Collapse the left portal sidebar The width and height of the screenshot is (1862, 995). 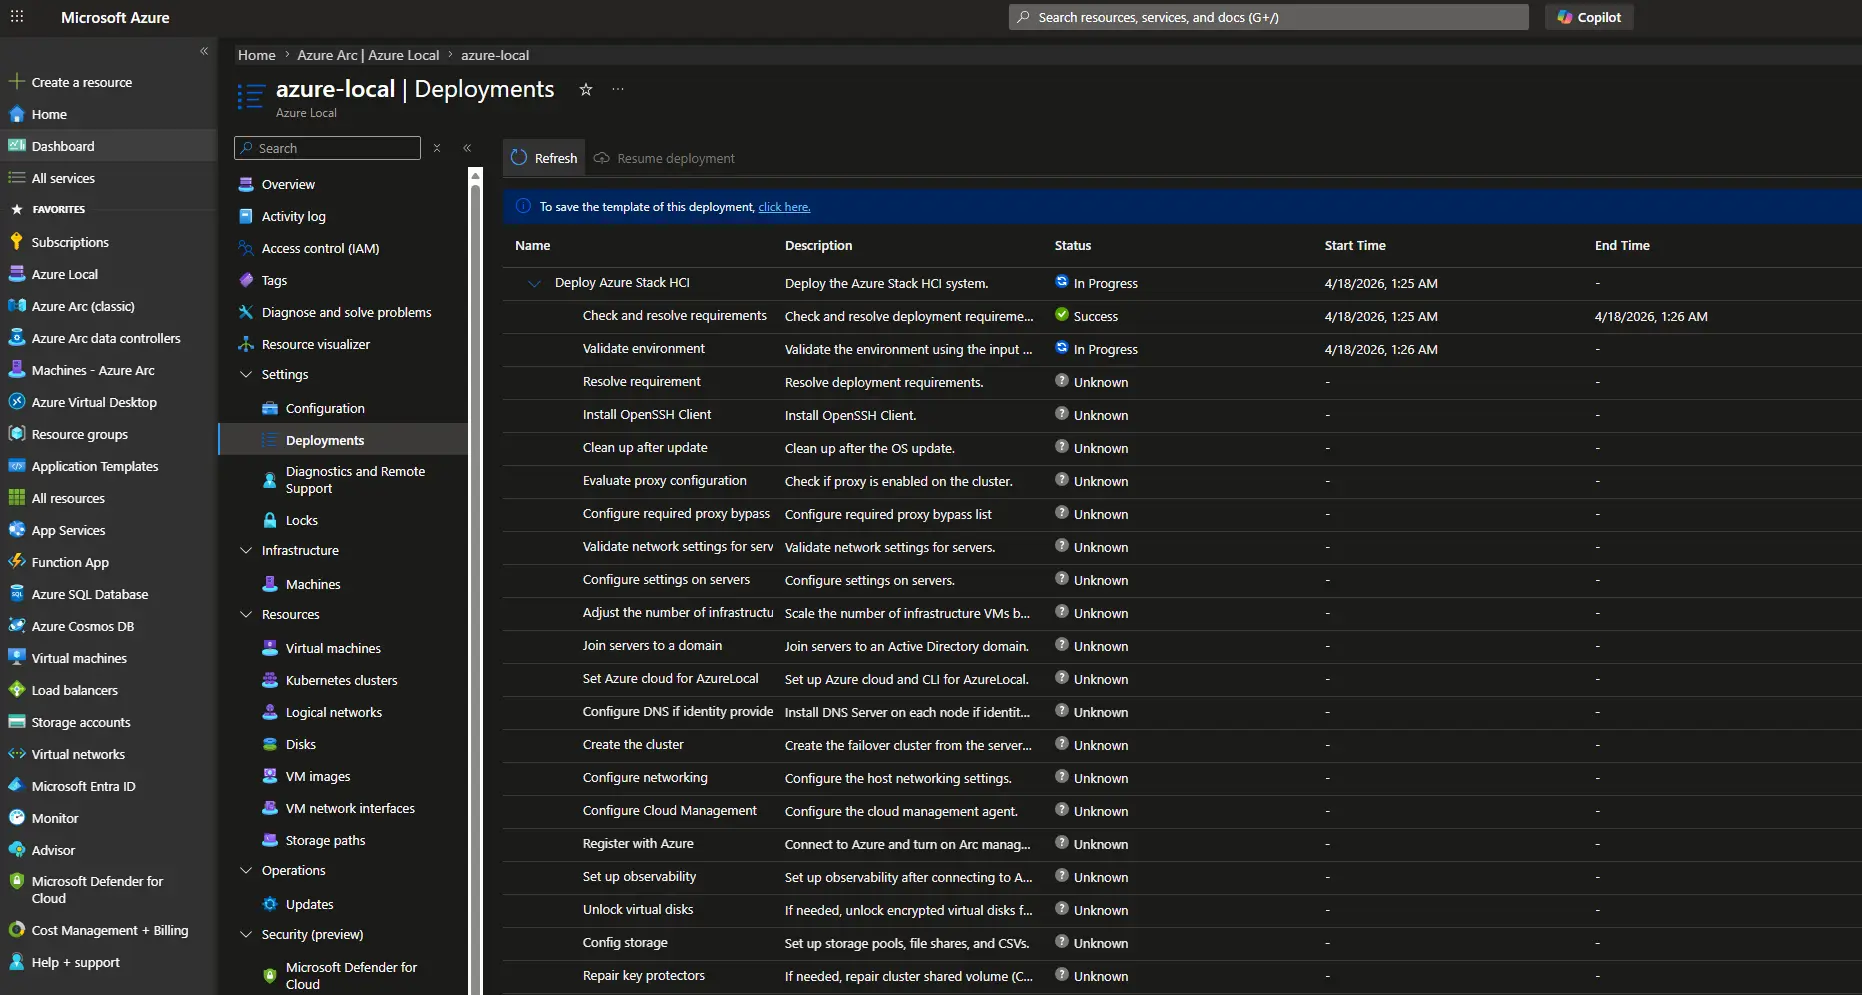[204, 51]
